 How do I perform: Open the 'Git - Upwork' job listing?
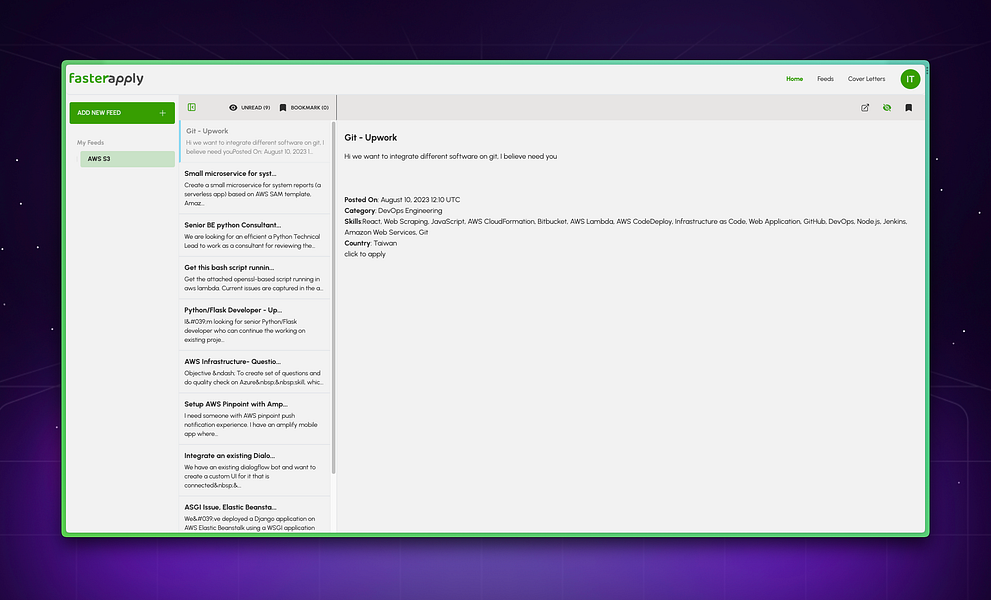(255, 141)
